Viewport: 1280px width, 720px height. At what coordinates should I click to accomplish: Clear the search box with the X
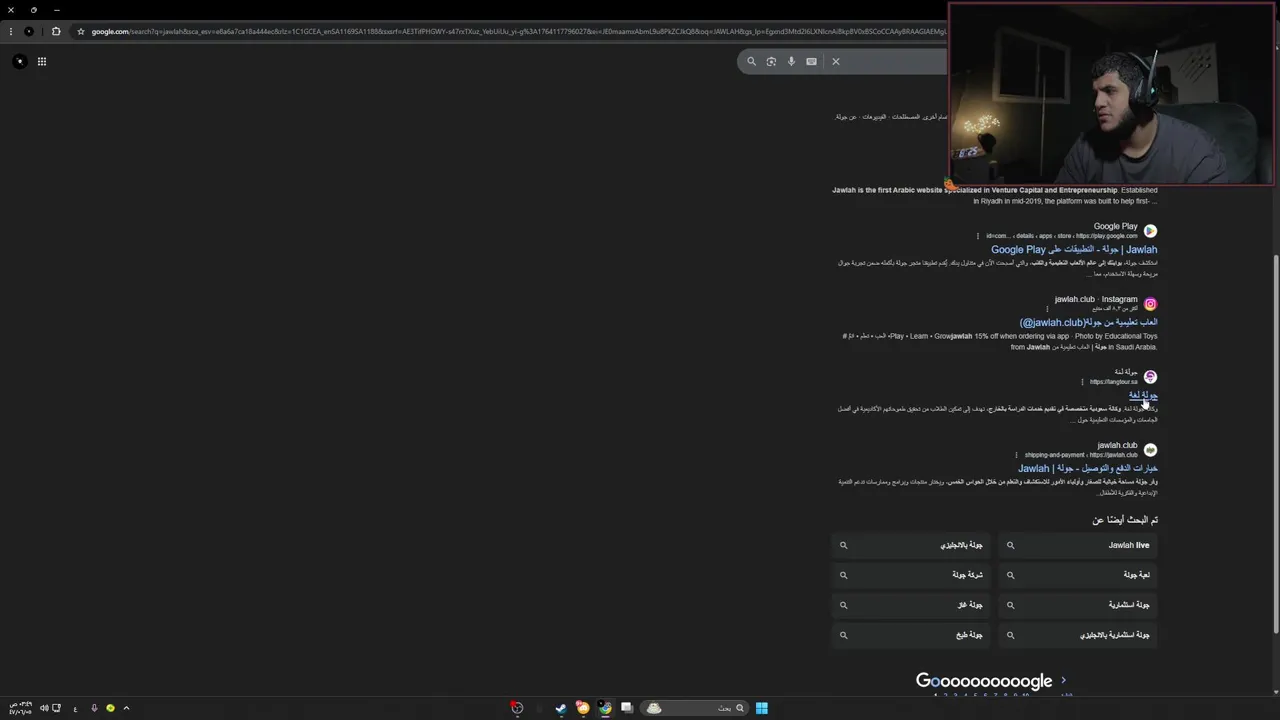pos(836,61)
